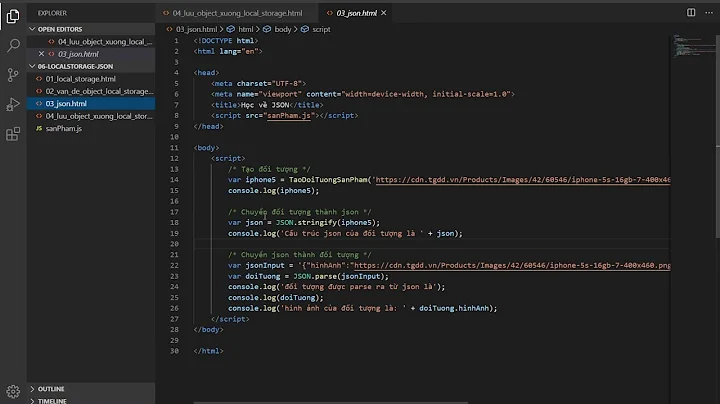Viewport: 720px width, 404px height.
Task: Click the title text 'Học về JSON'
Action: click(265, 105)
